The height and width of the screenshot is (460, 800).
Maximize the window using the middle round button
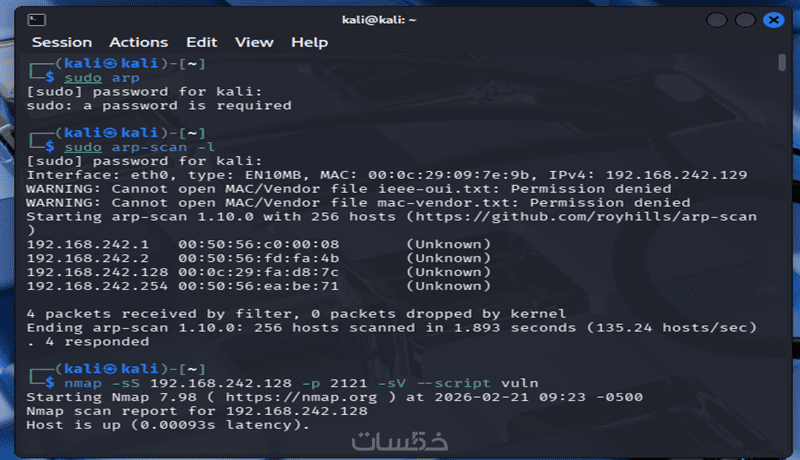[745, 20]
